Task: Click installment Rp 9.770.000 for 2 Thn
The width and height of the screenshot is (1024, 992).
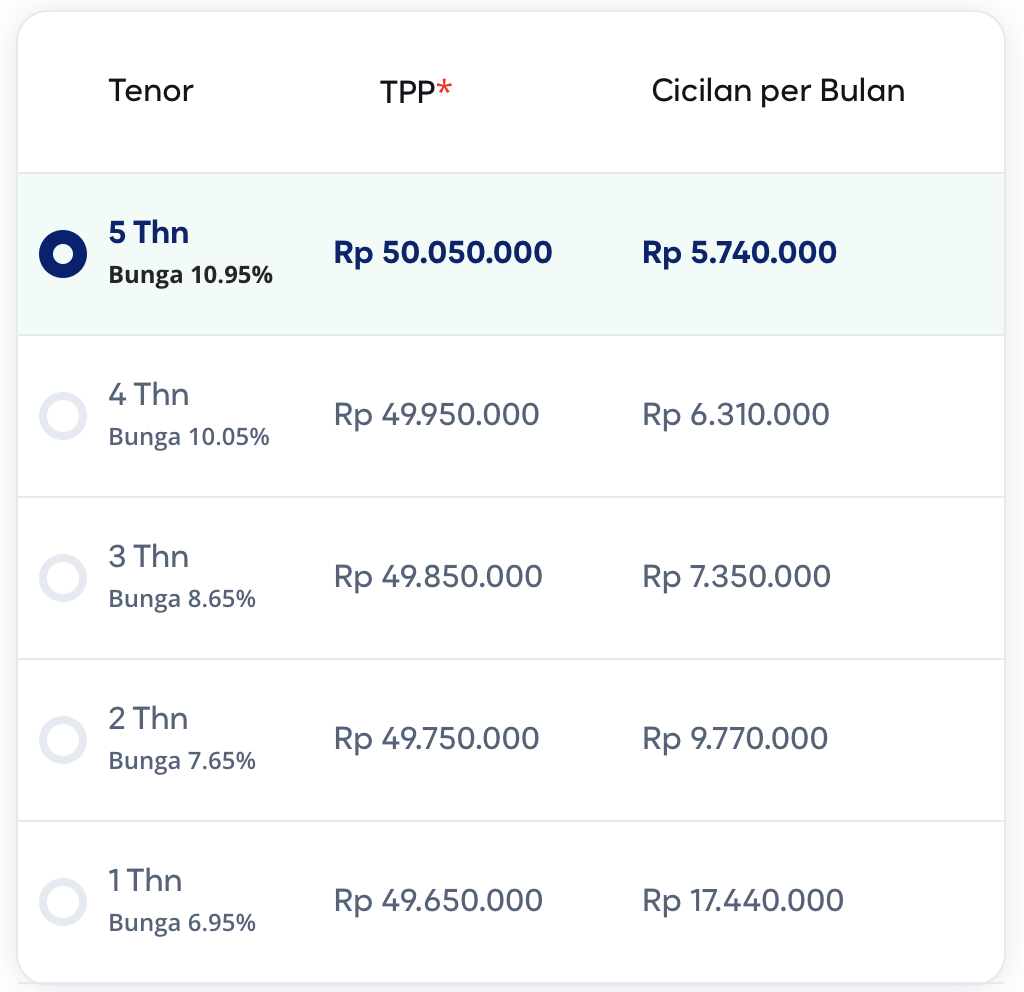Action: click(x=735, y=739)
